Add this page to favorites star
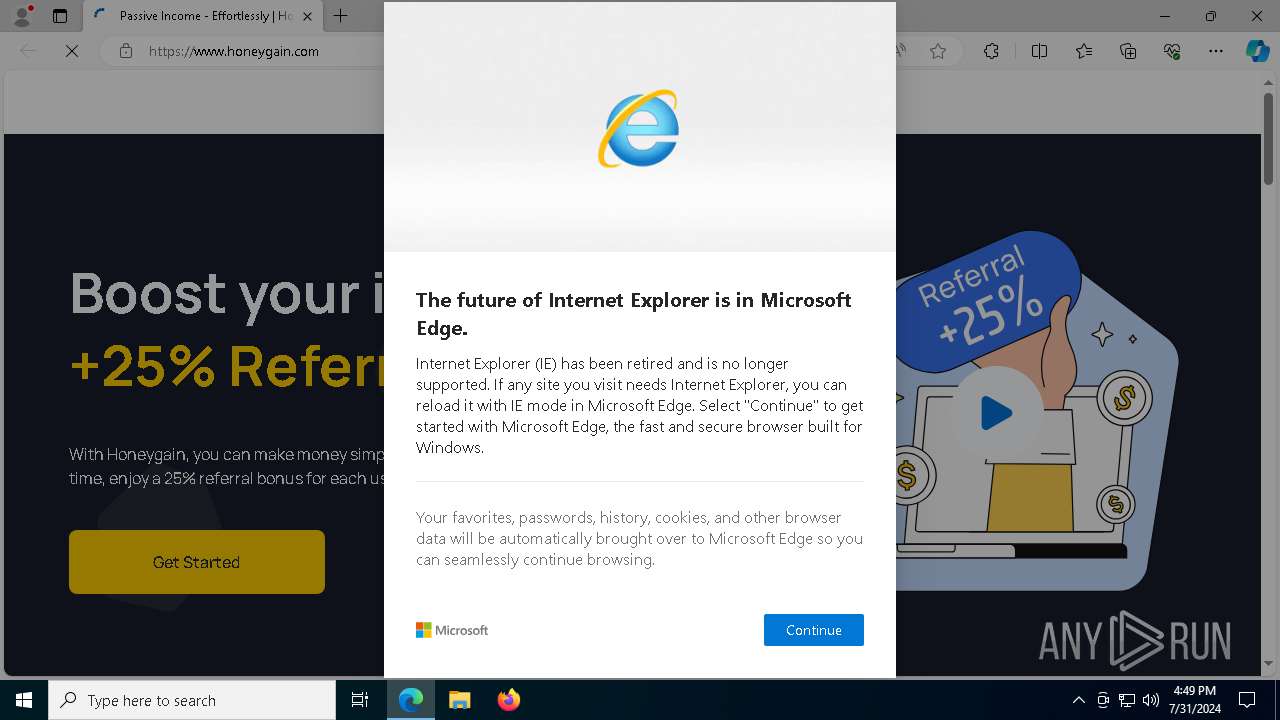This screenshot has width=1280, height=720. (938, 51)
